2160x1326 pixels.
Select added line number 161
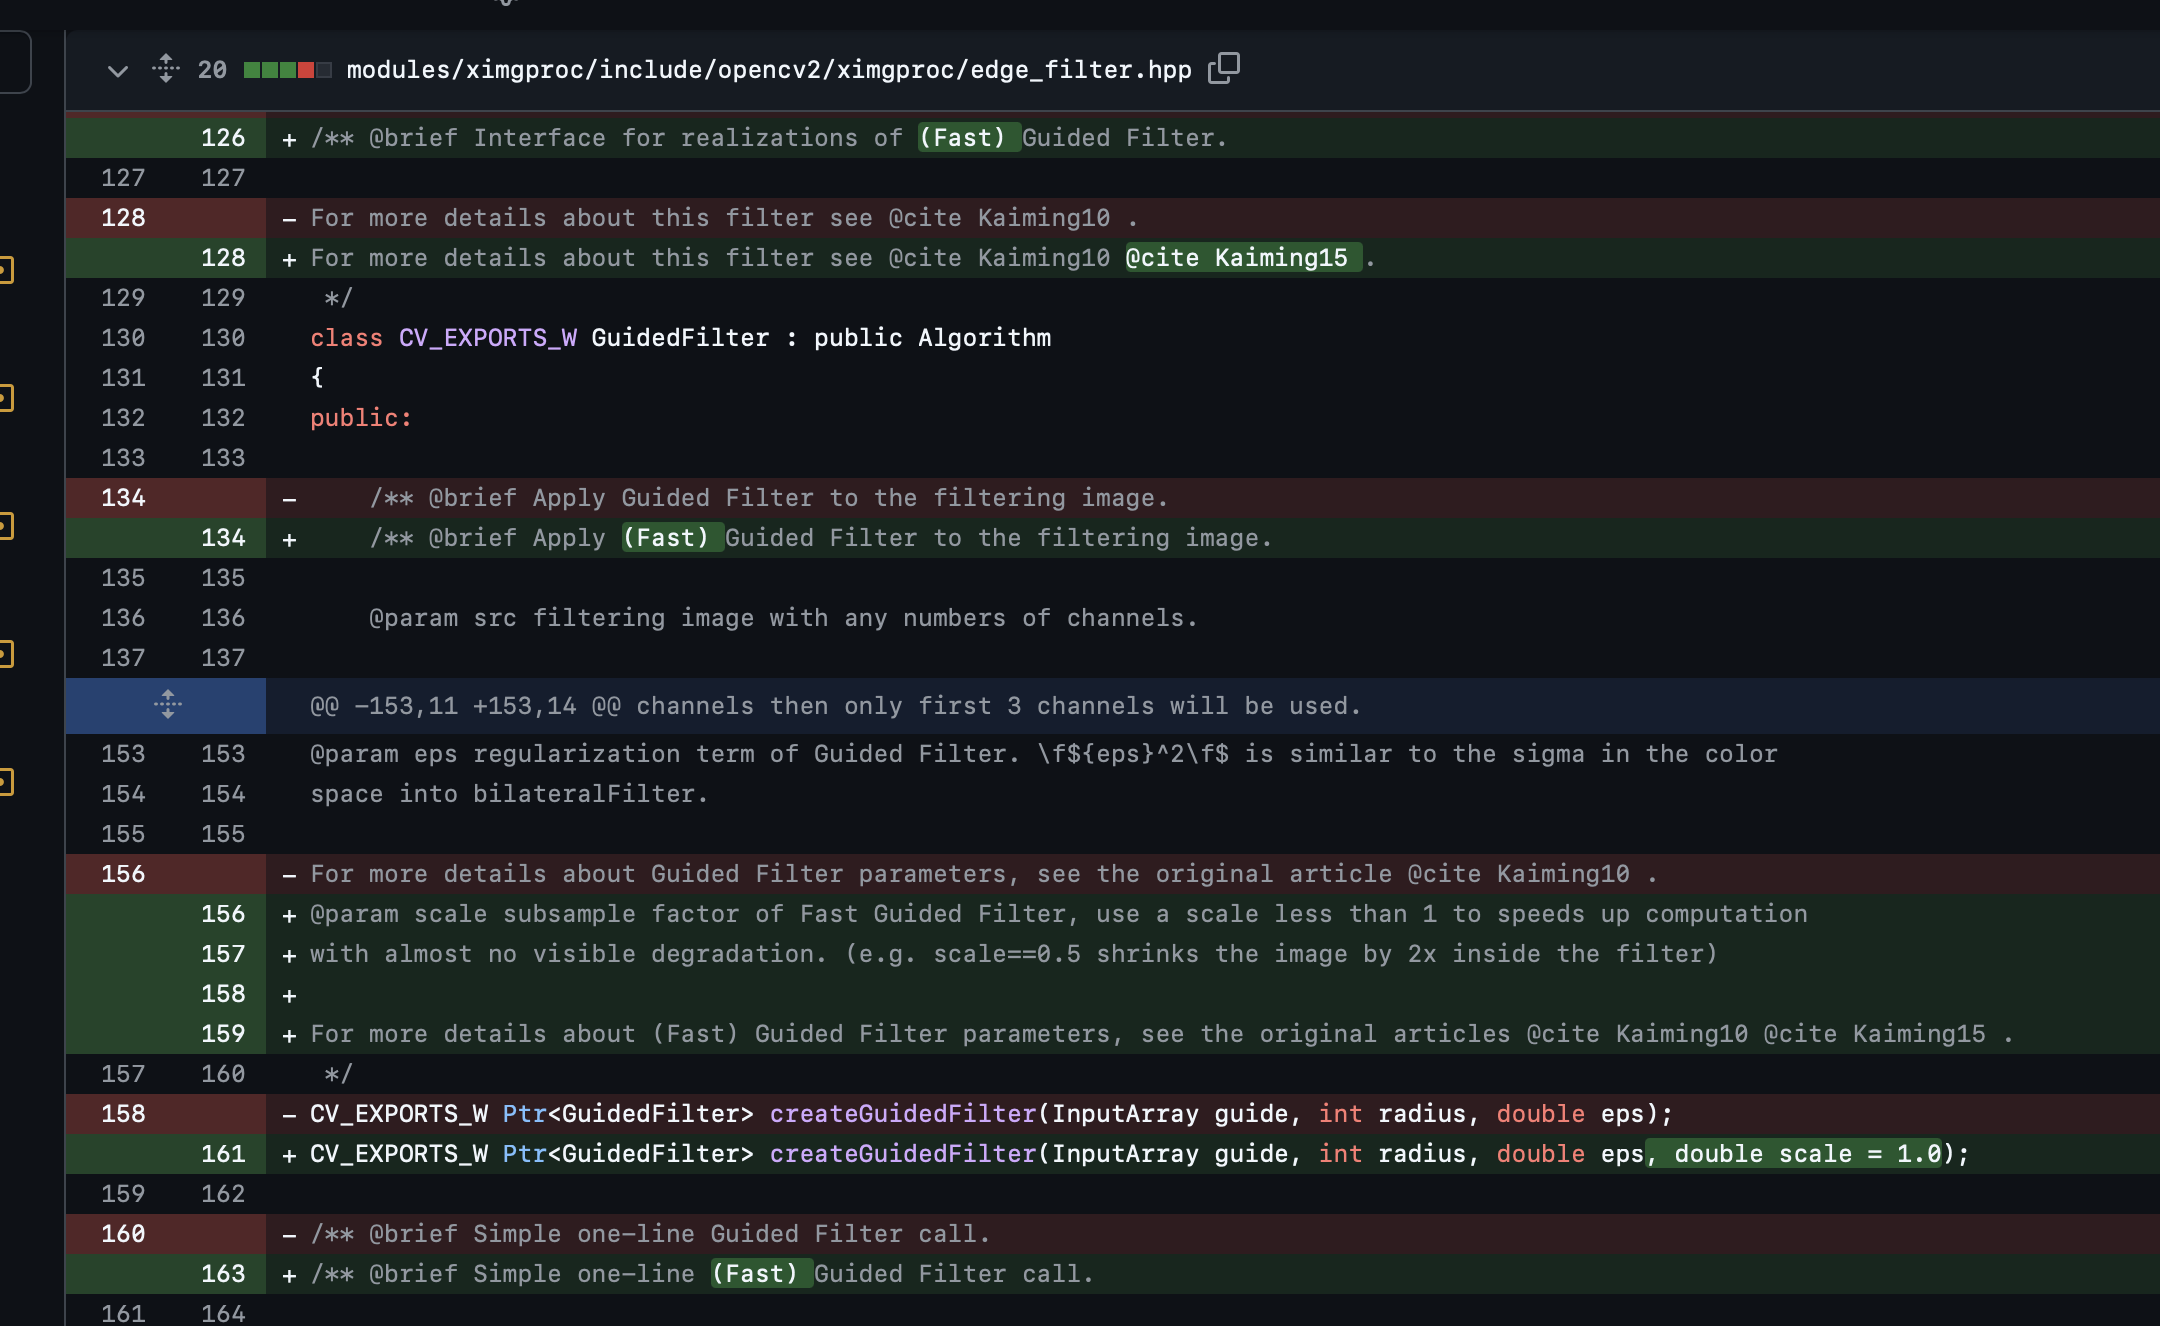pos(223,1154)
